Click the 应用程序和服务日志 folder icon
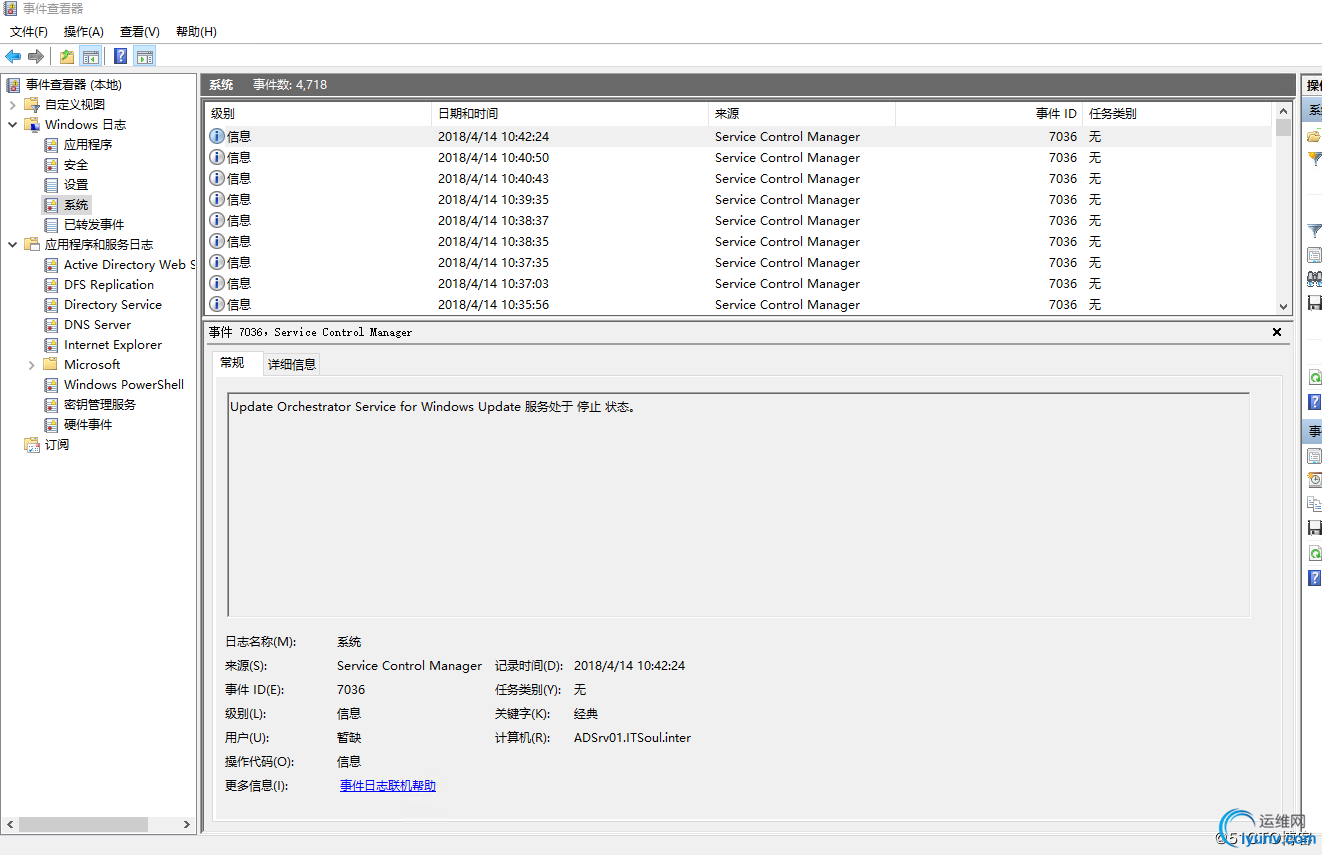 tap(32, 245)
